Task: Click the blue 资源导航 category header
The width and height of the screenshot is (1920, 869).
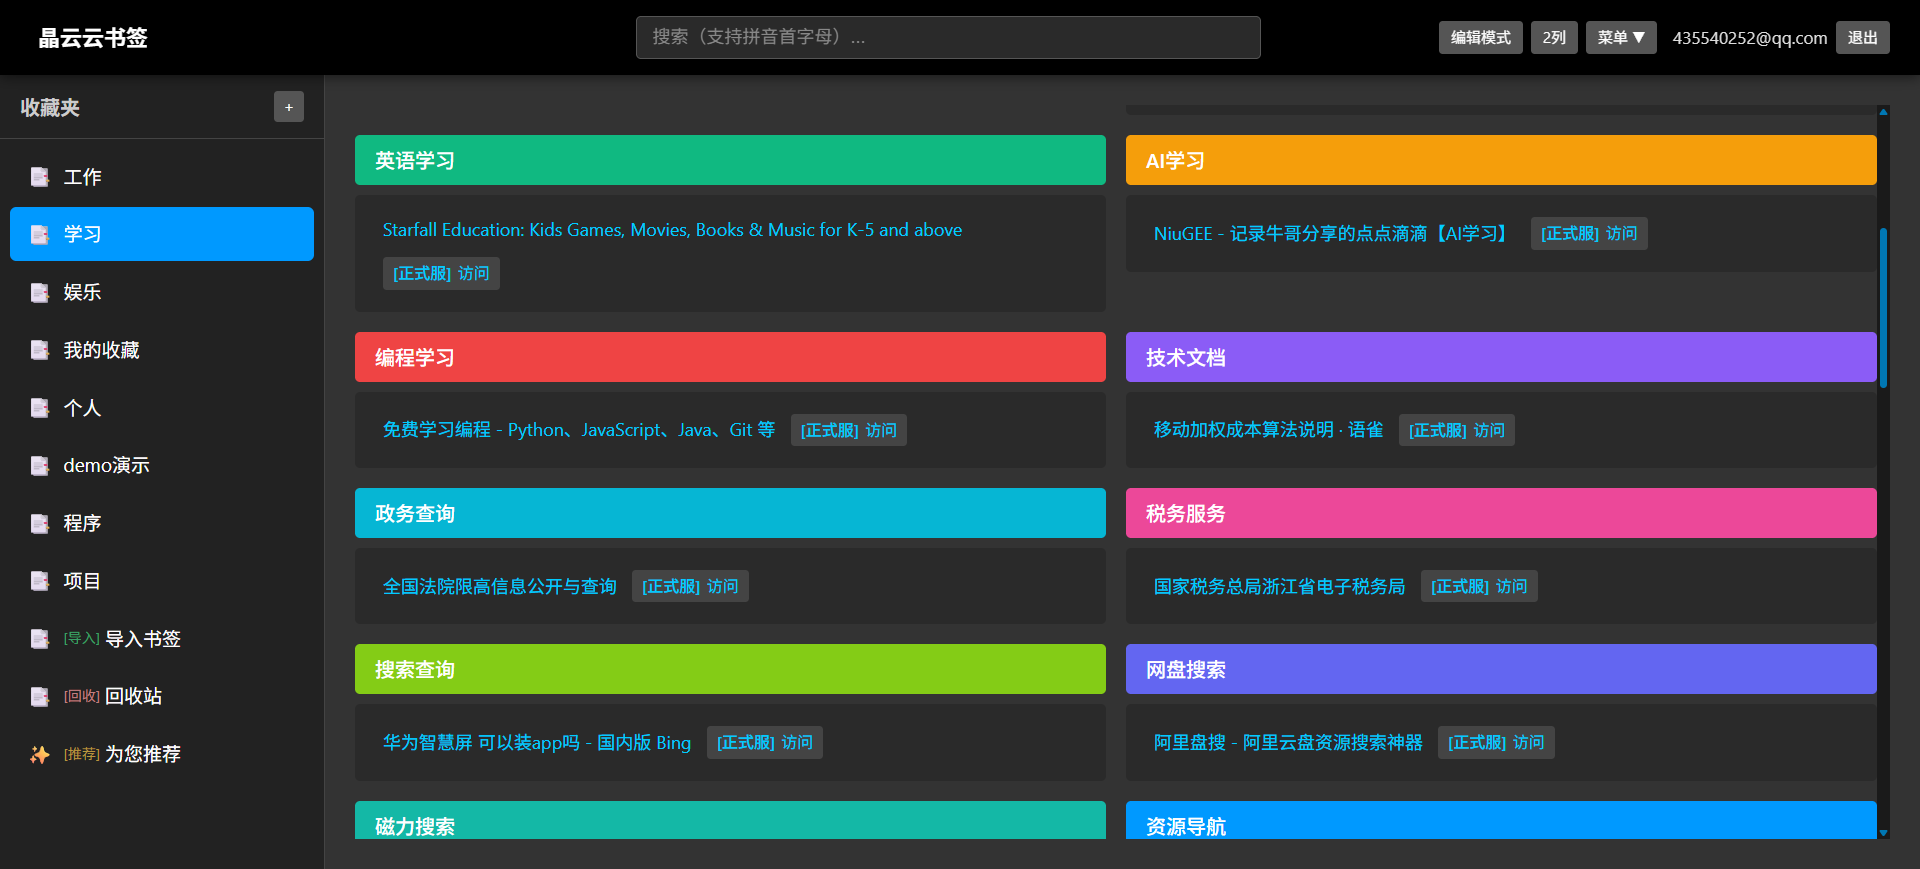Action: click(1501, 820)
